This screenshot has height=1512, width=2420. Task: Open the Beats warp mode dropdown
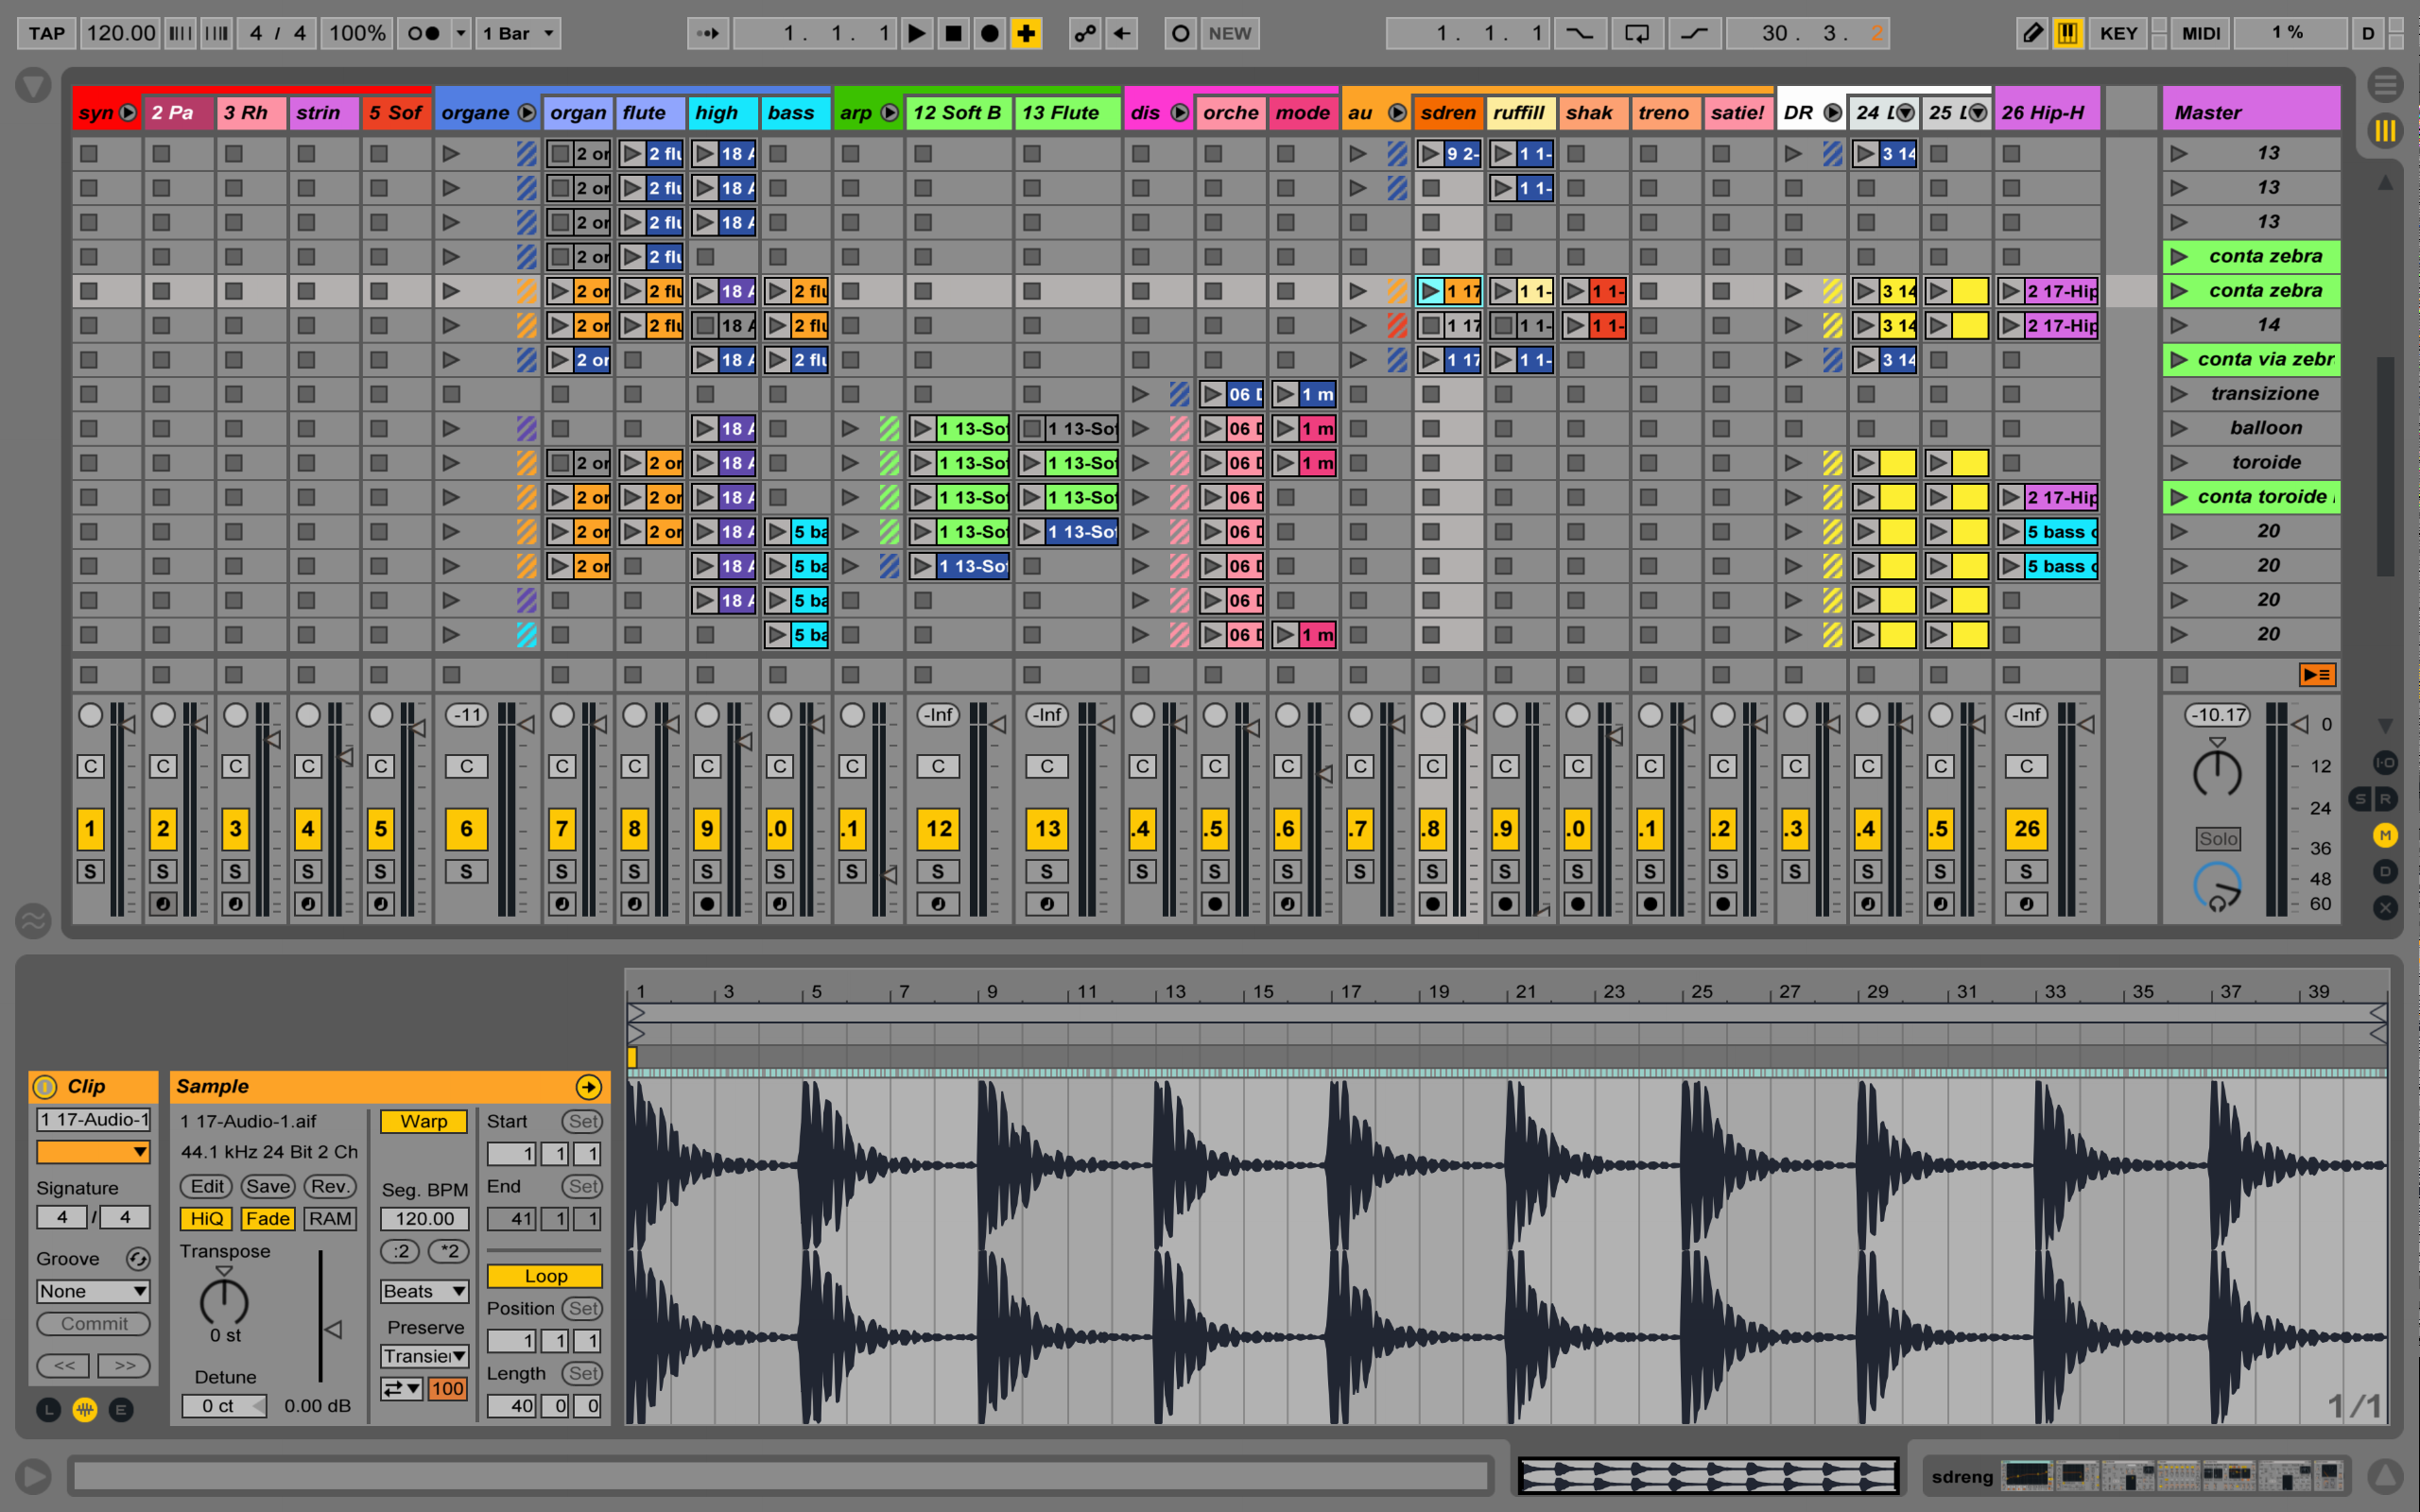[424, 1291]
